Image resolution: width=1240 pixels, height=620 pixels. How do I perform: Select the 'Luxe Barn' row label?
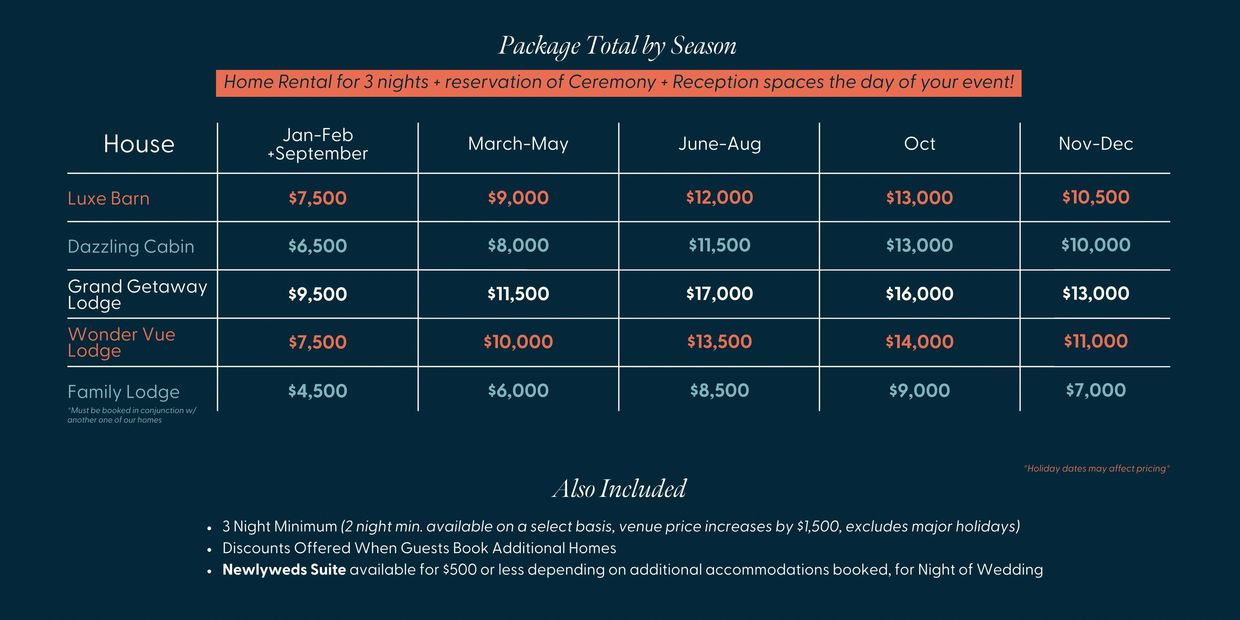click(109, 198)
